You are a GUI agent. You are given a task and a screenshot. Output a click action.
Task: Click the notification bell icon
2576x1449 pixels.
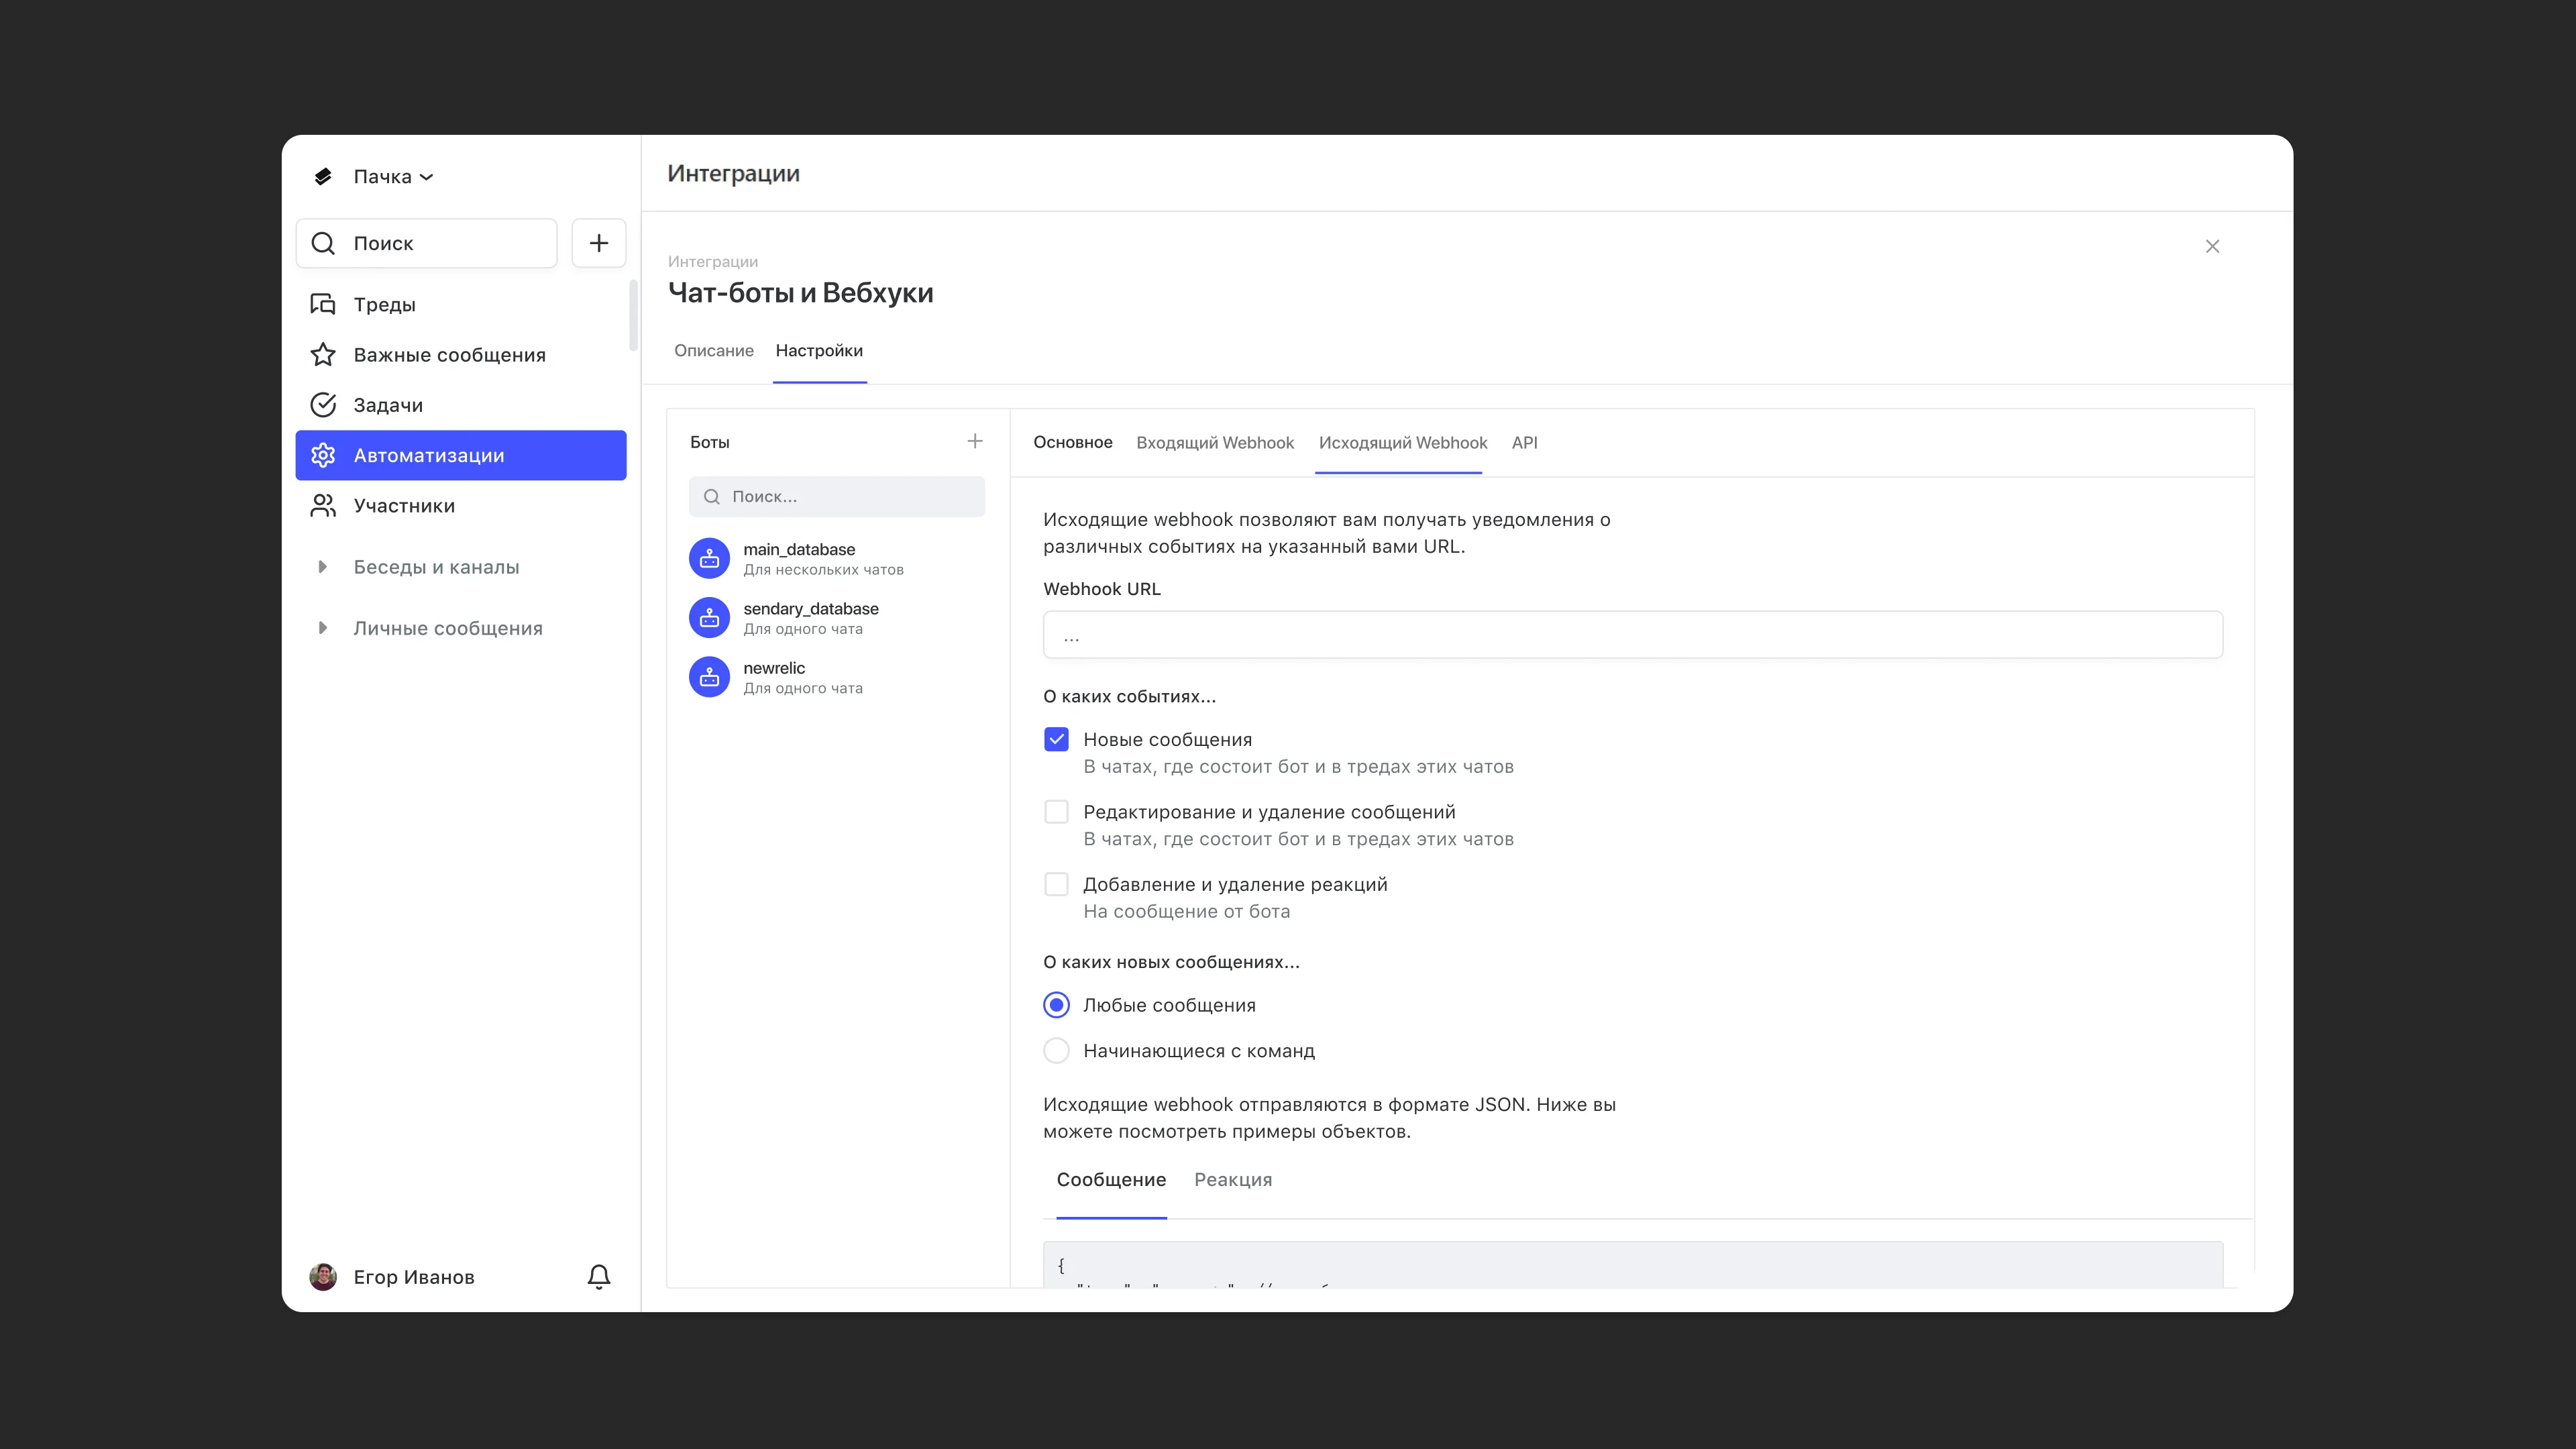click(598, 1277)
